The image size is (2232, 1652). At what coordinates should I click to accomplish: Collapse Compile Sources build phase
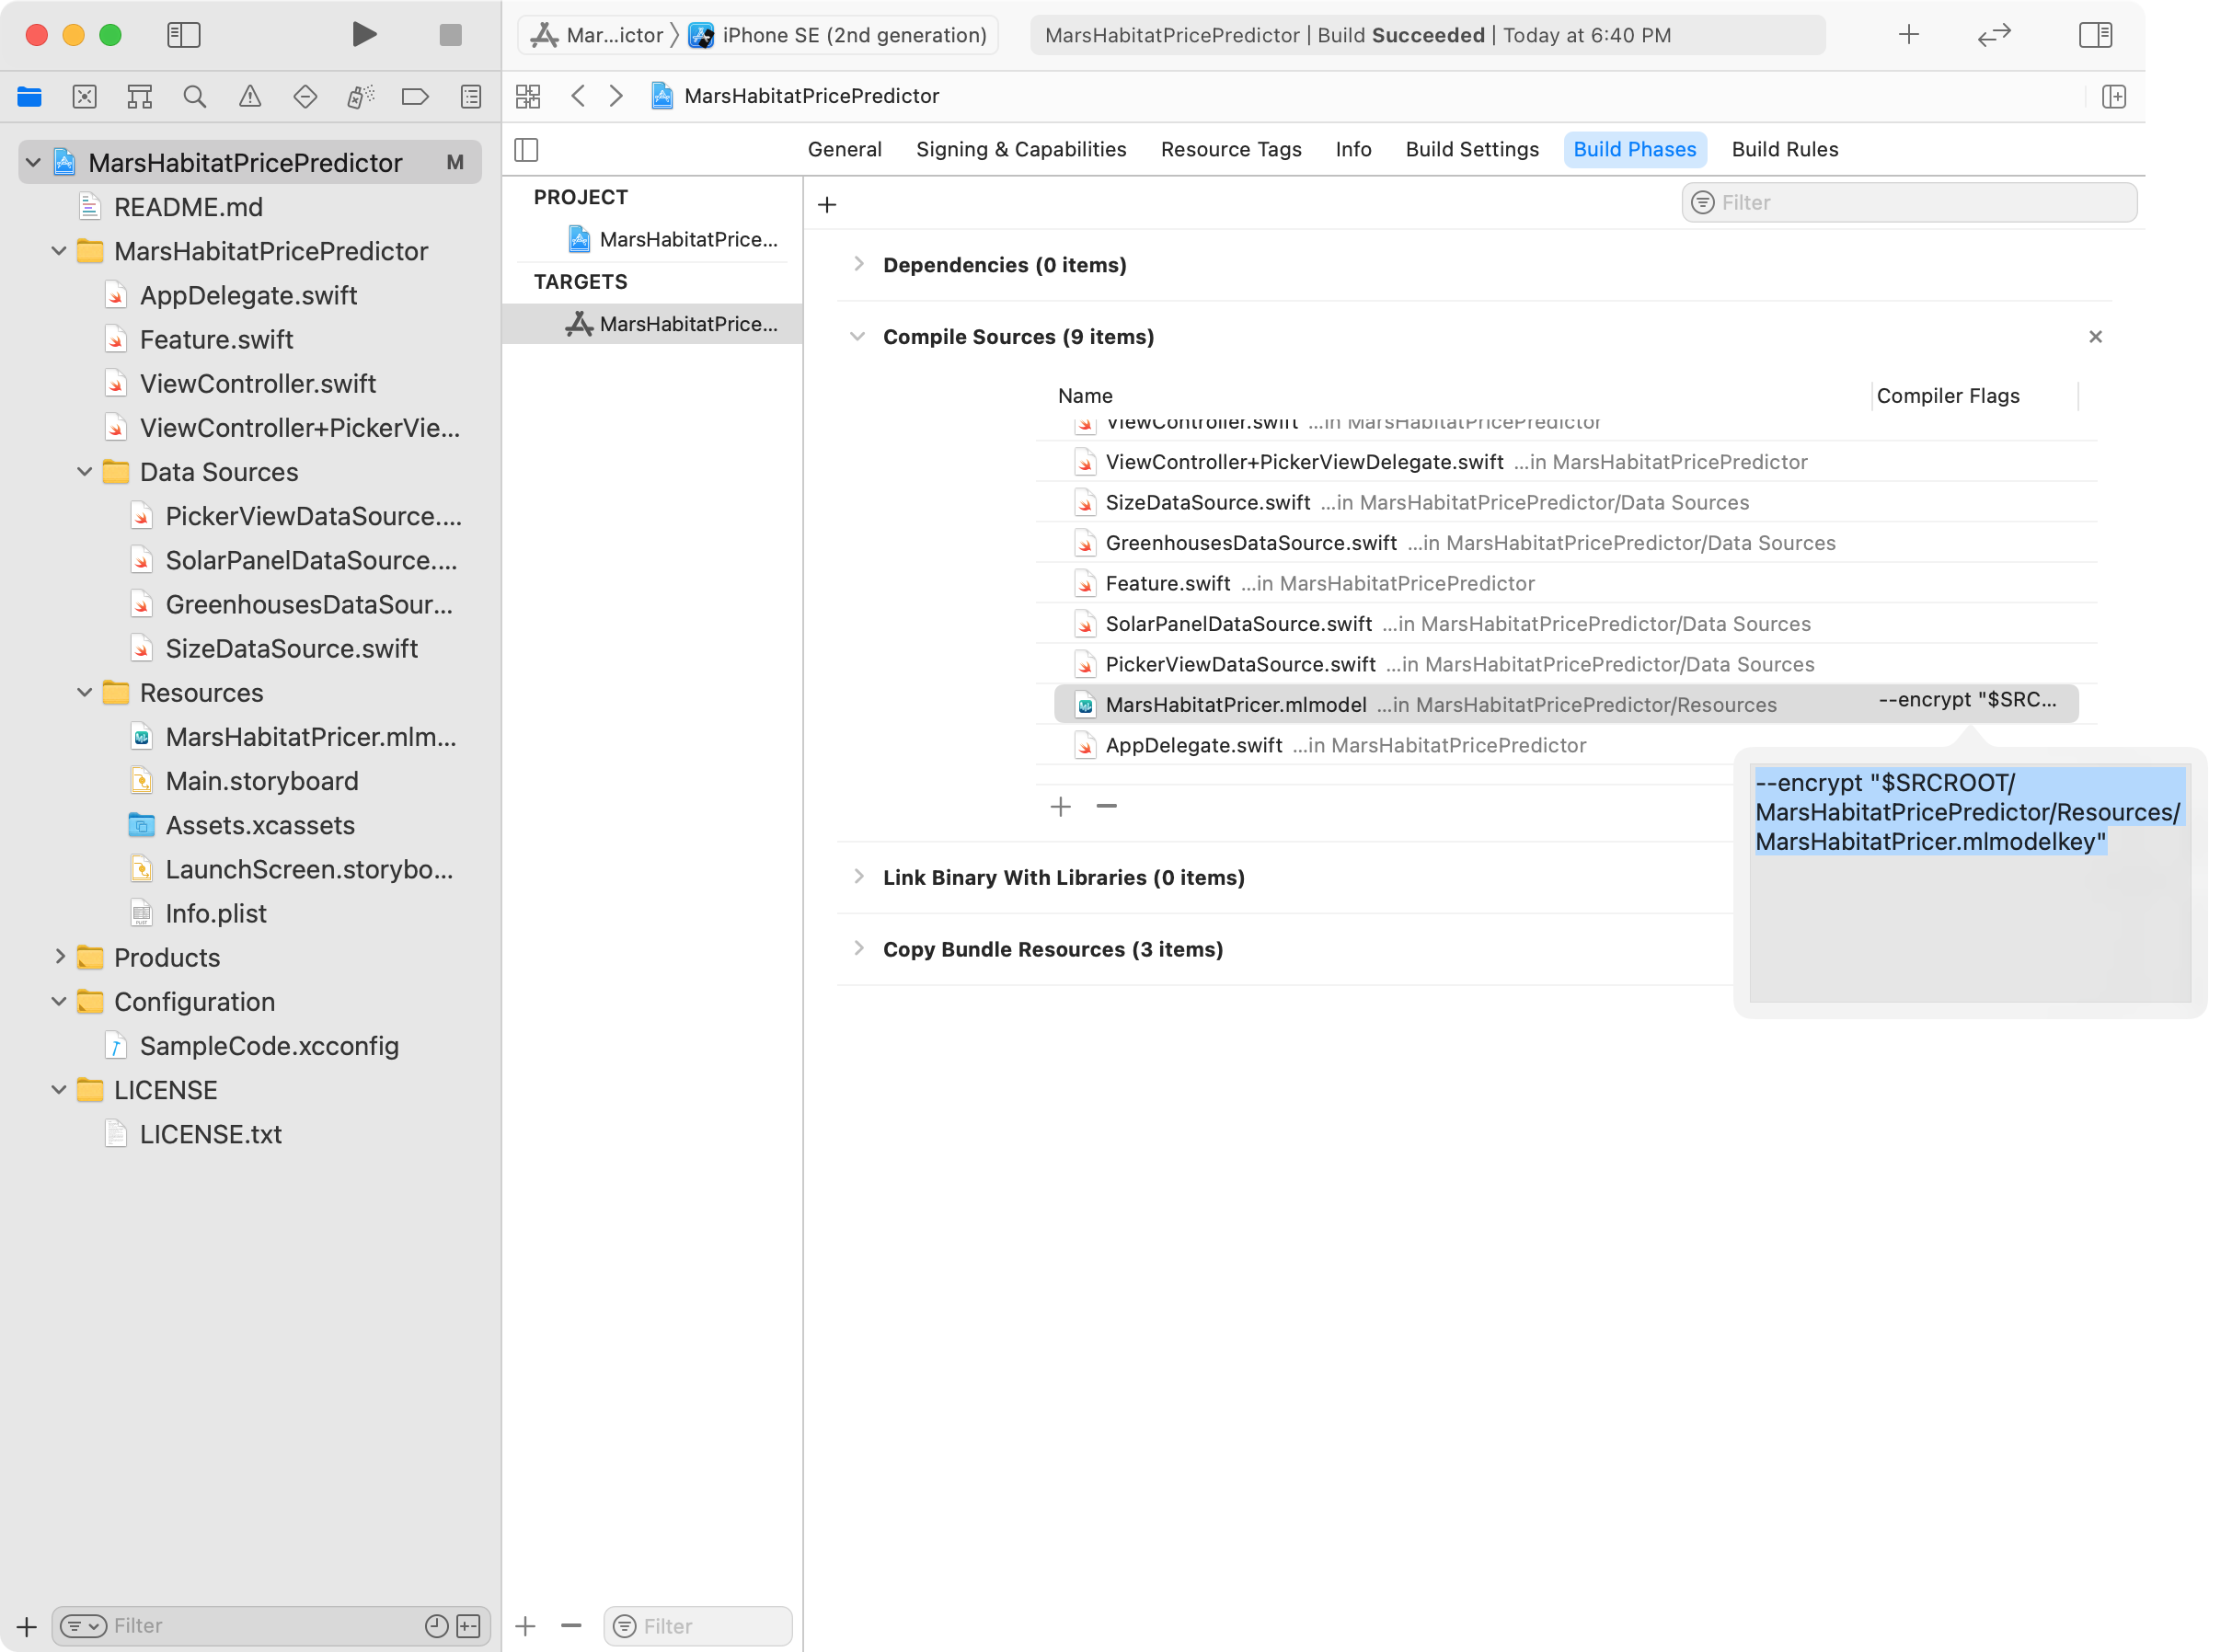click(857, 337)
